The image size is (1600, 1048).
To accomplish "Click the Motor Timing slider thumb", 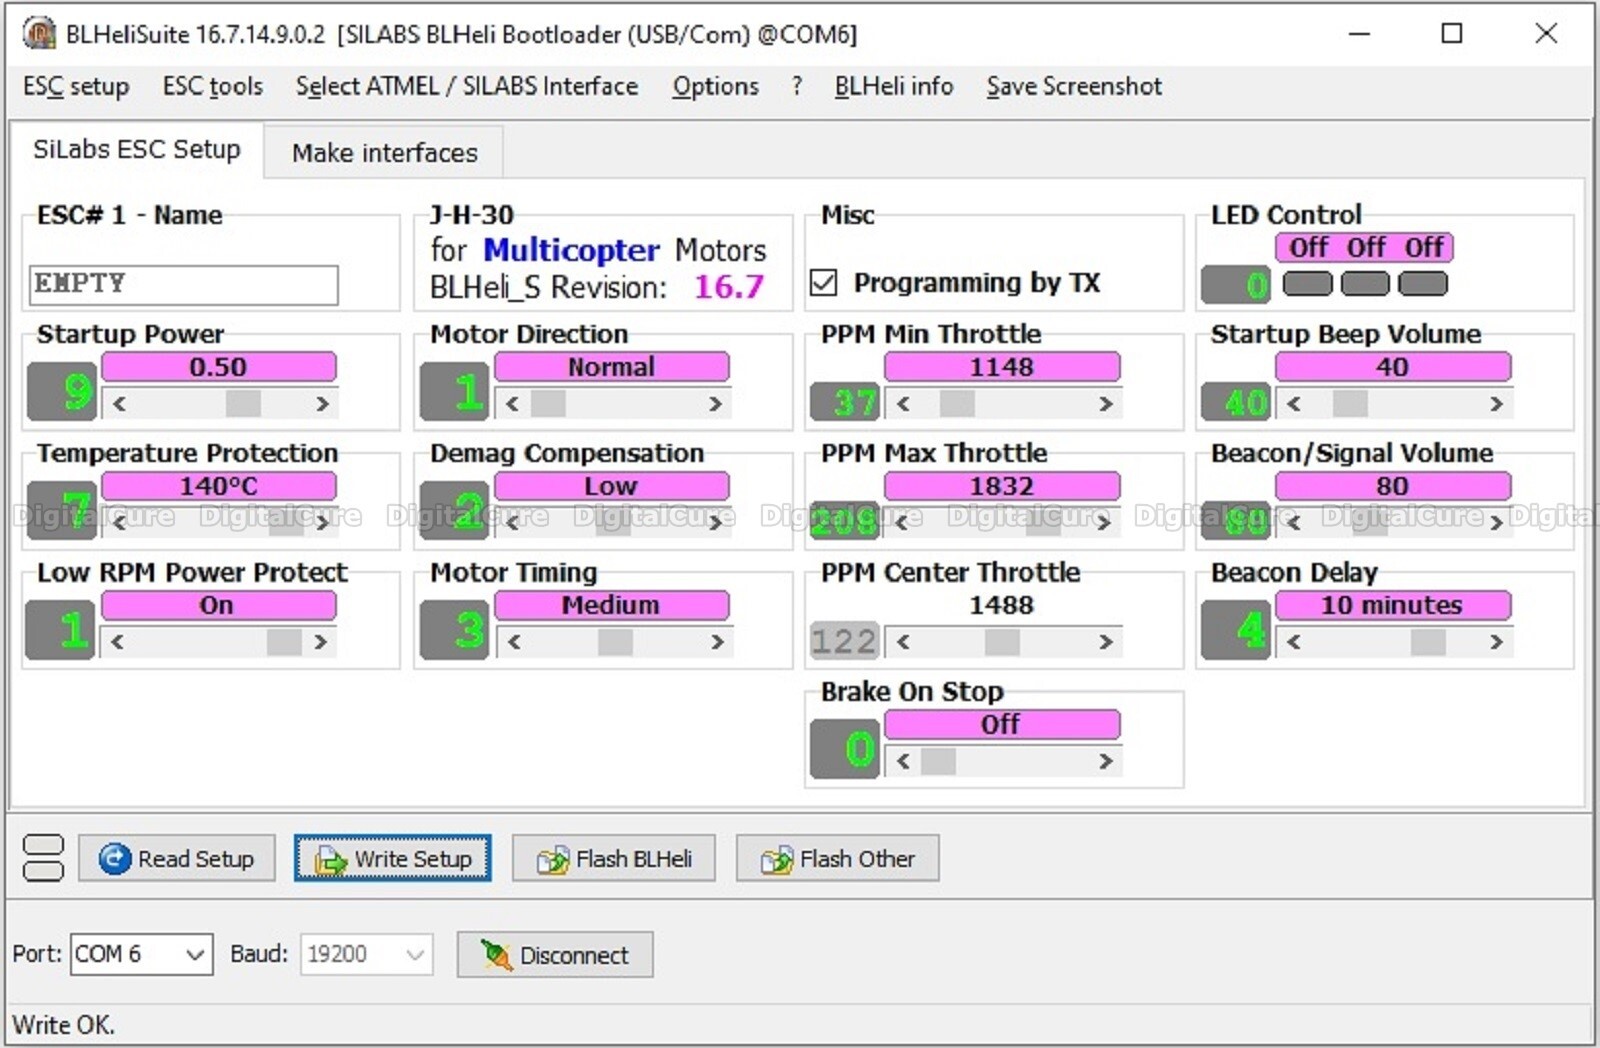I will (x=615, y=642).
